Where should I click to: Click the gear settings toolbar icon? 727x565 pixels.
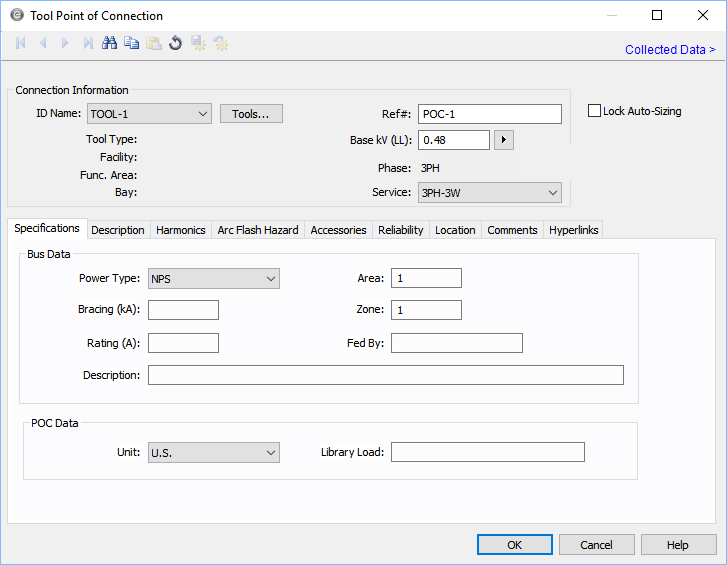220,43
